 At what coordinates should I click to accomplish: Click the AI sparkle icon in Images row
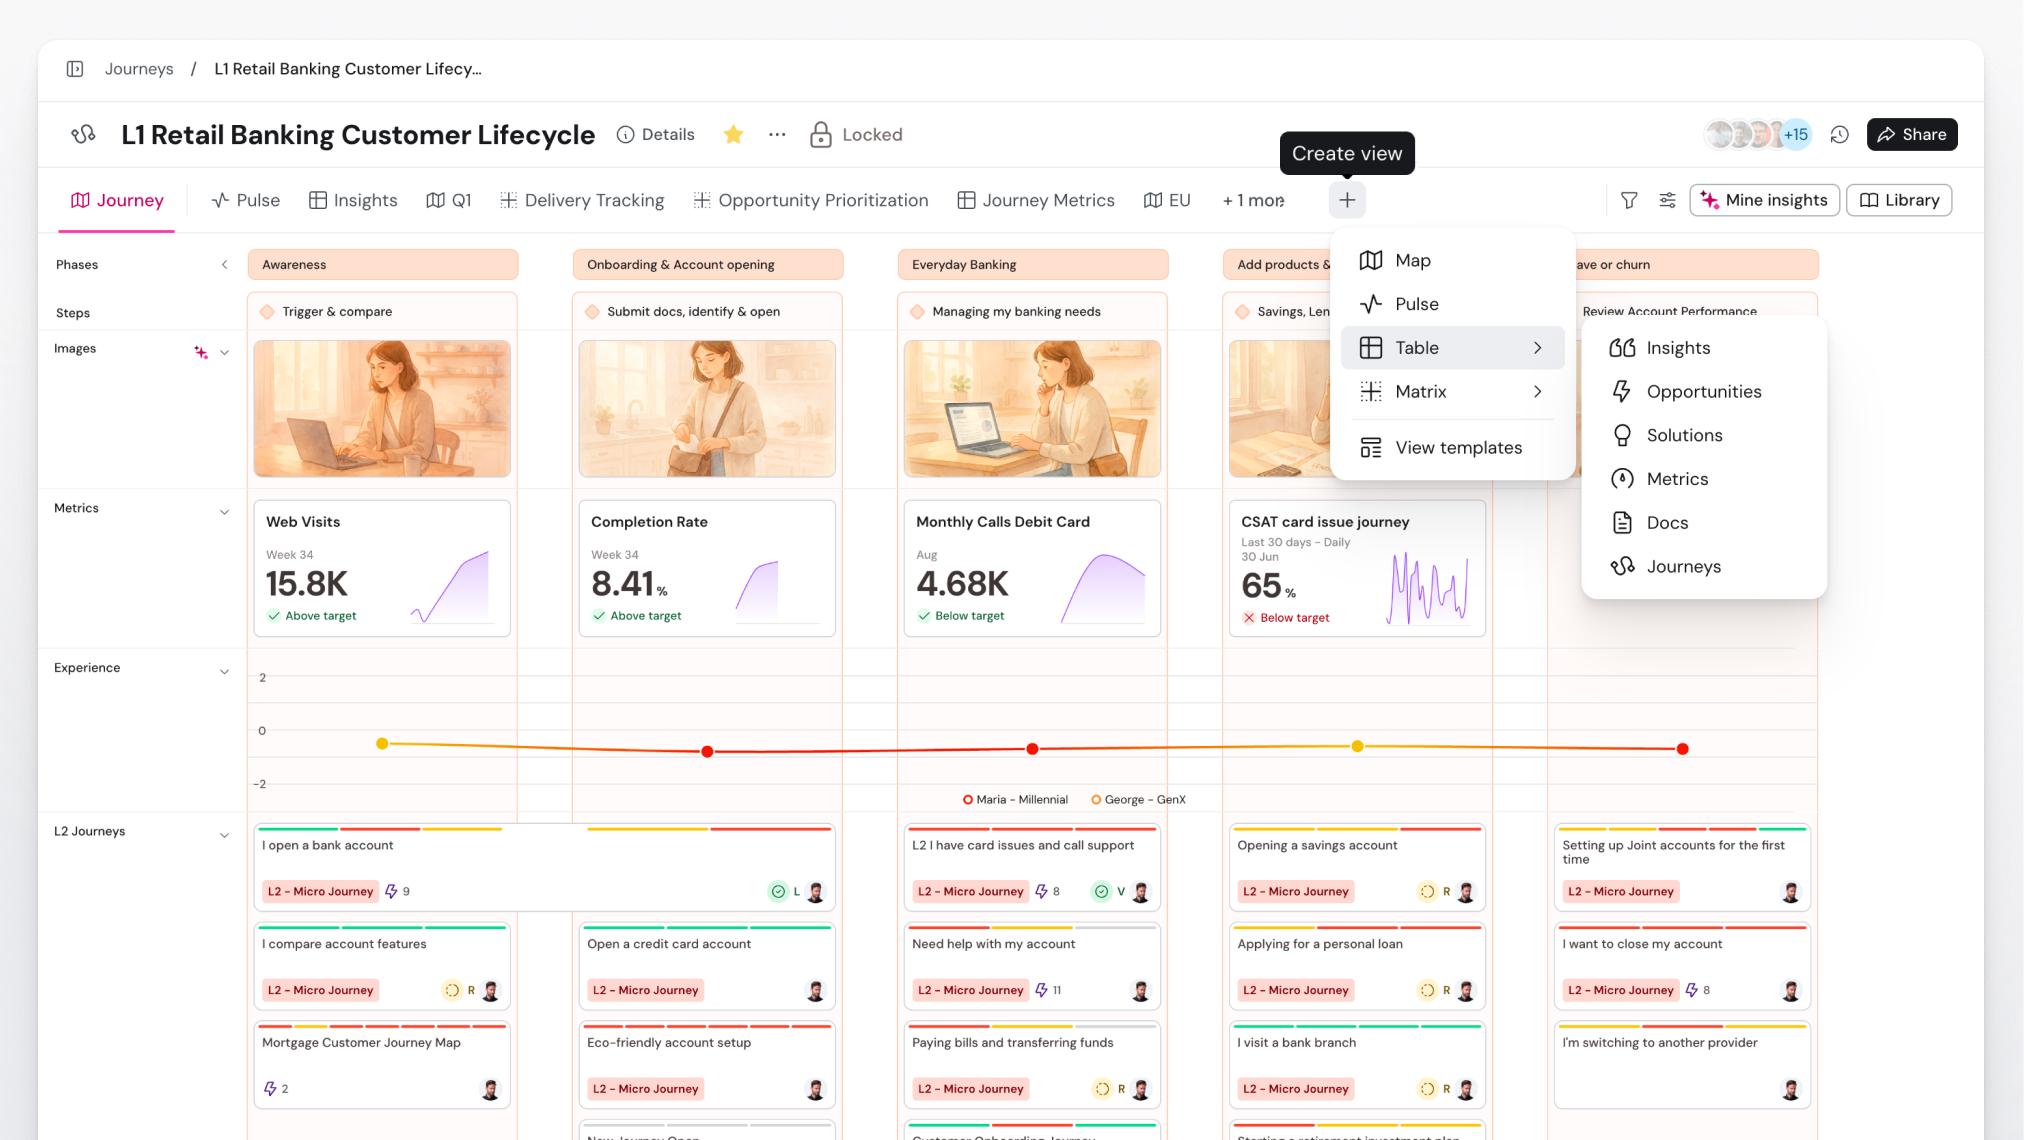coord(201,352)
